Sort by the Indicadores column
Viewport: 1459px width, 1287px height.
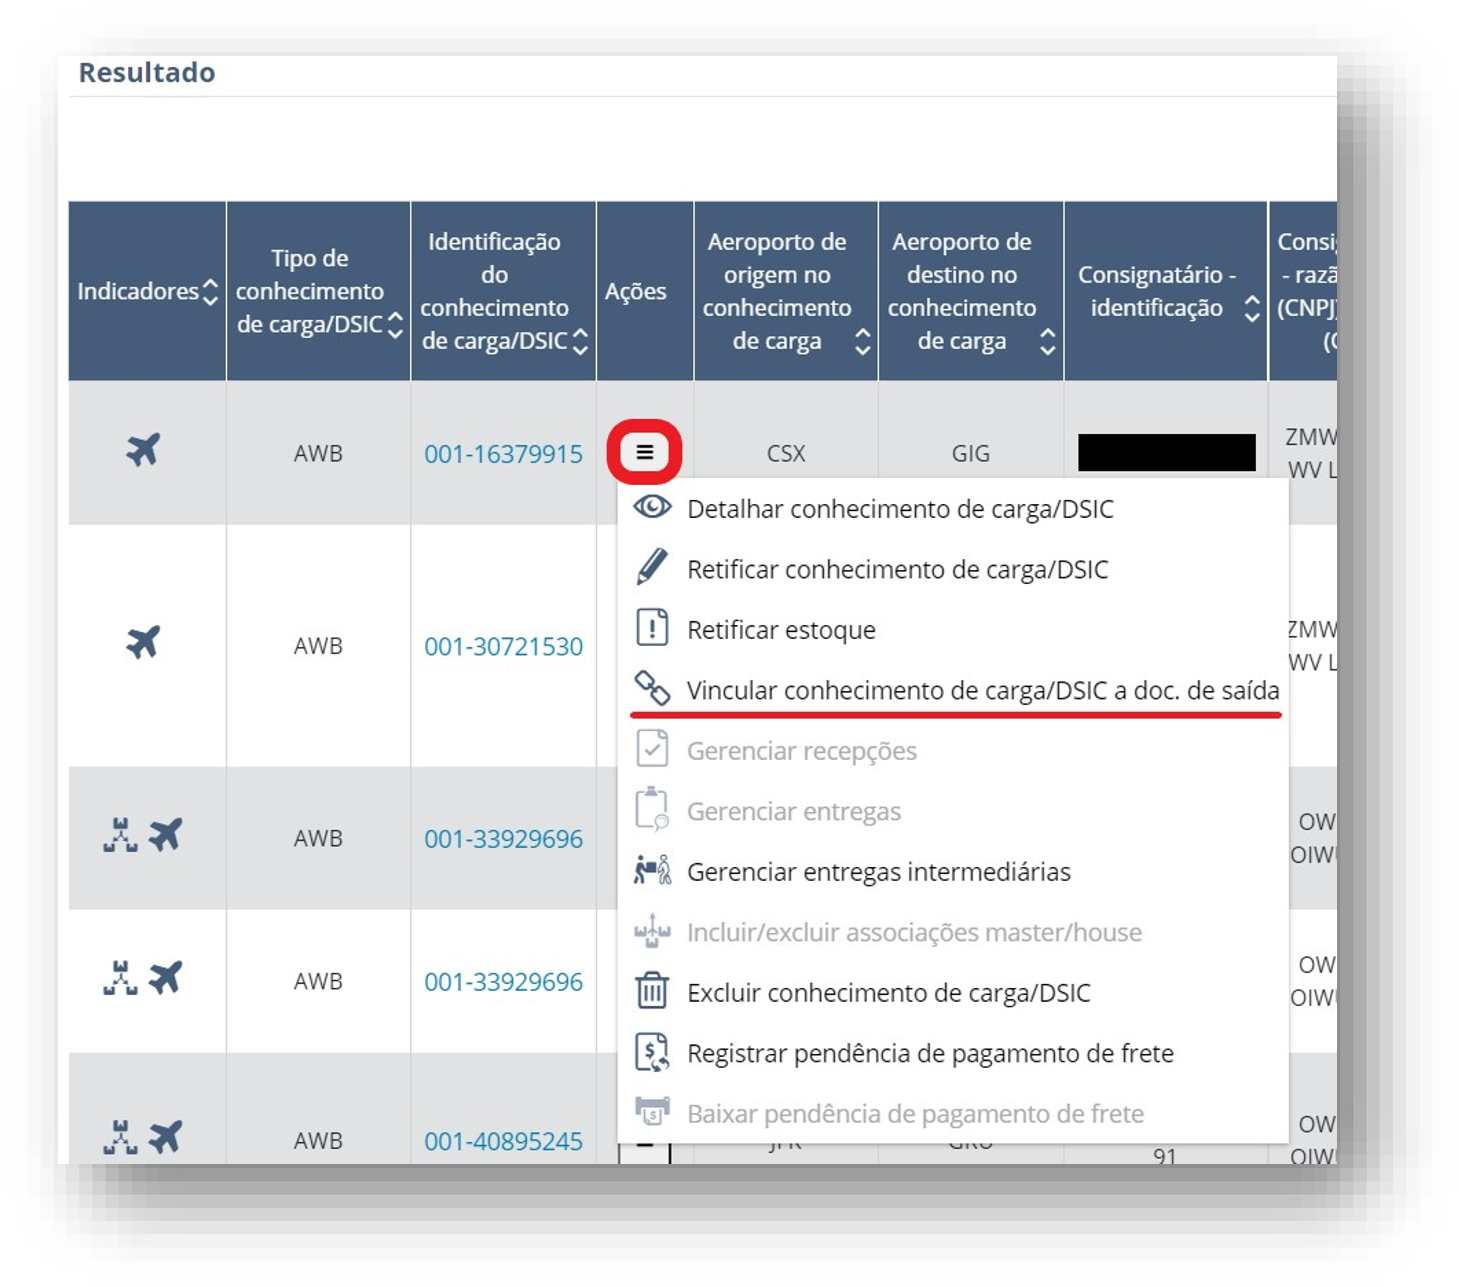(210, 292)
